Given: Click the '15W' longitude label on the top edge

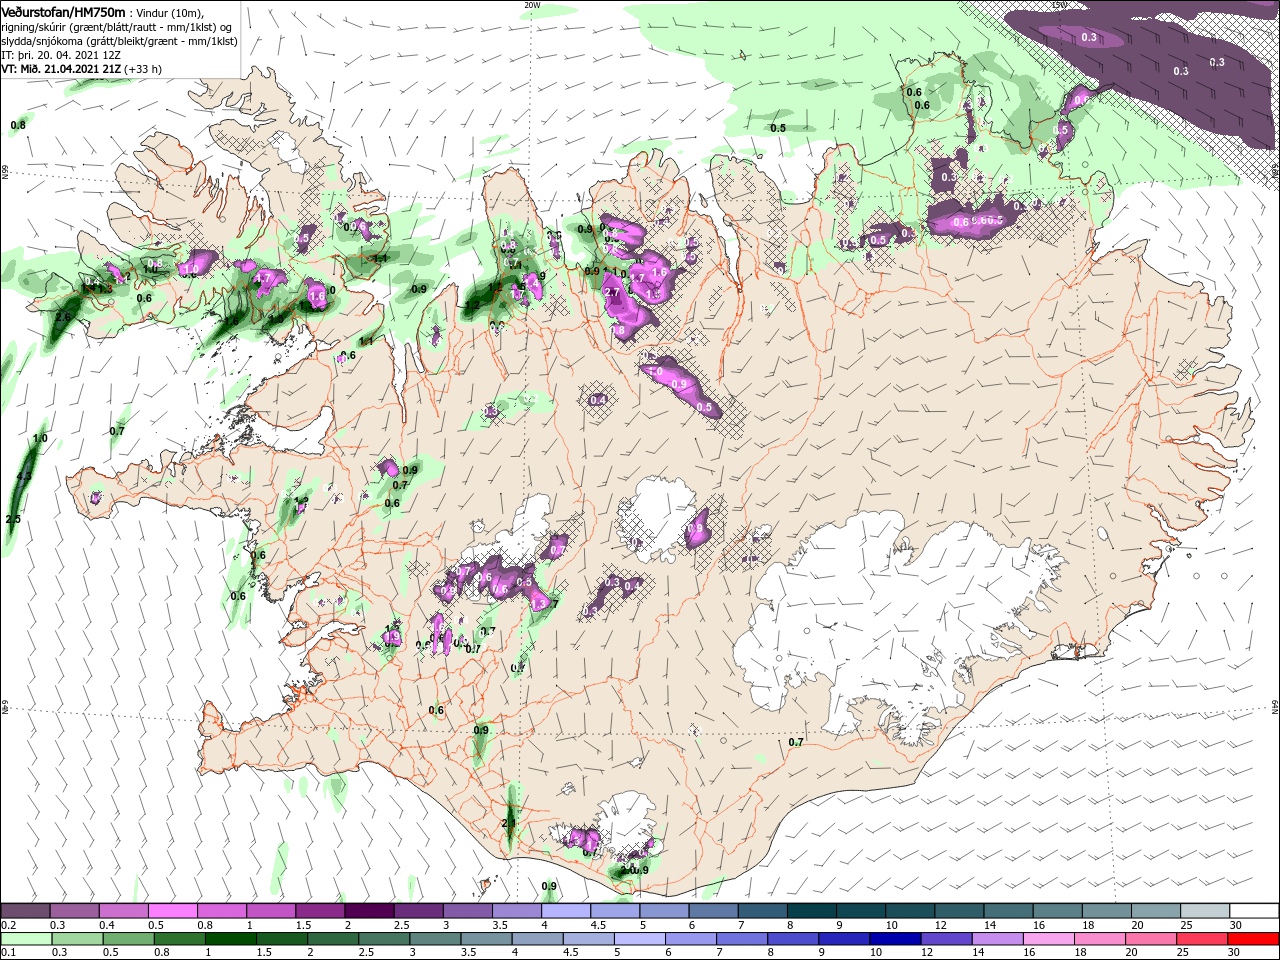Looking at the screenshot, I should 1059,5.
